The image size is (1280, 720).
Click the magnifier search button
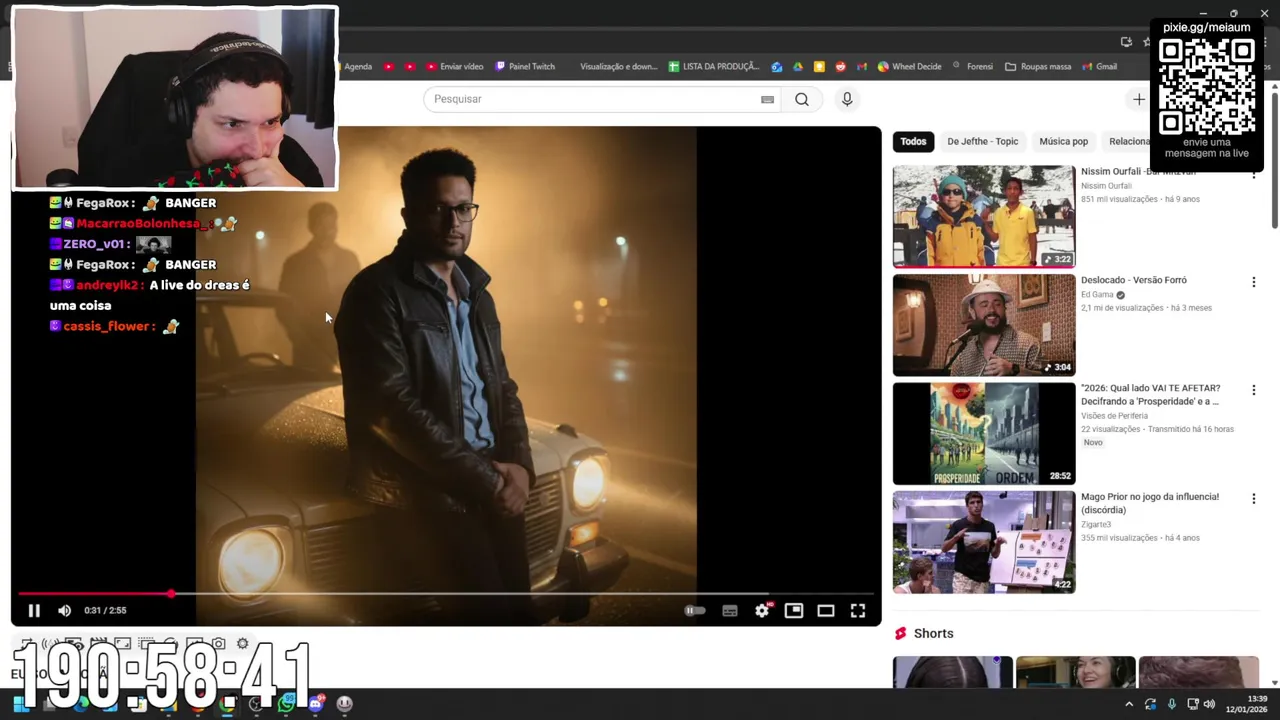[802, 99]
